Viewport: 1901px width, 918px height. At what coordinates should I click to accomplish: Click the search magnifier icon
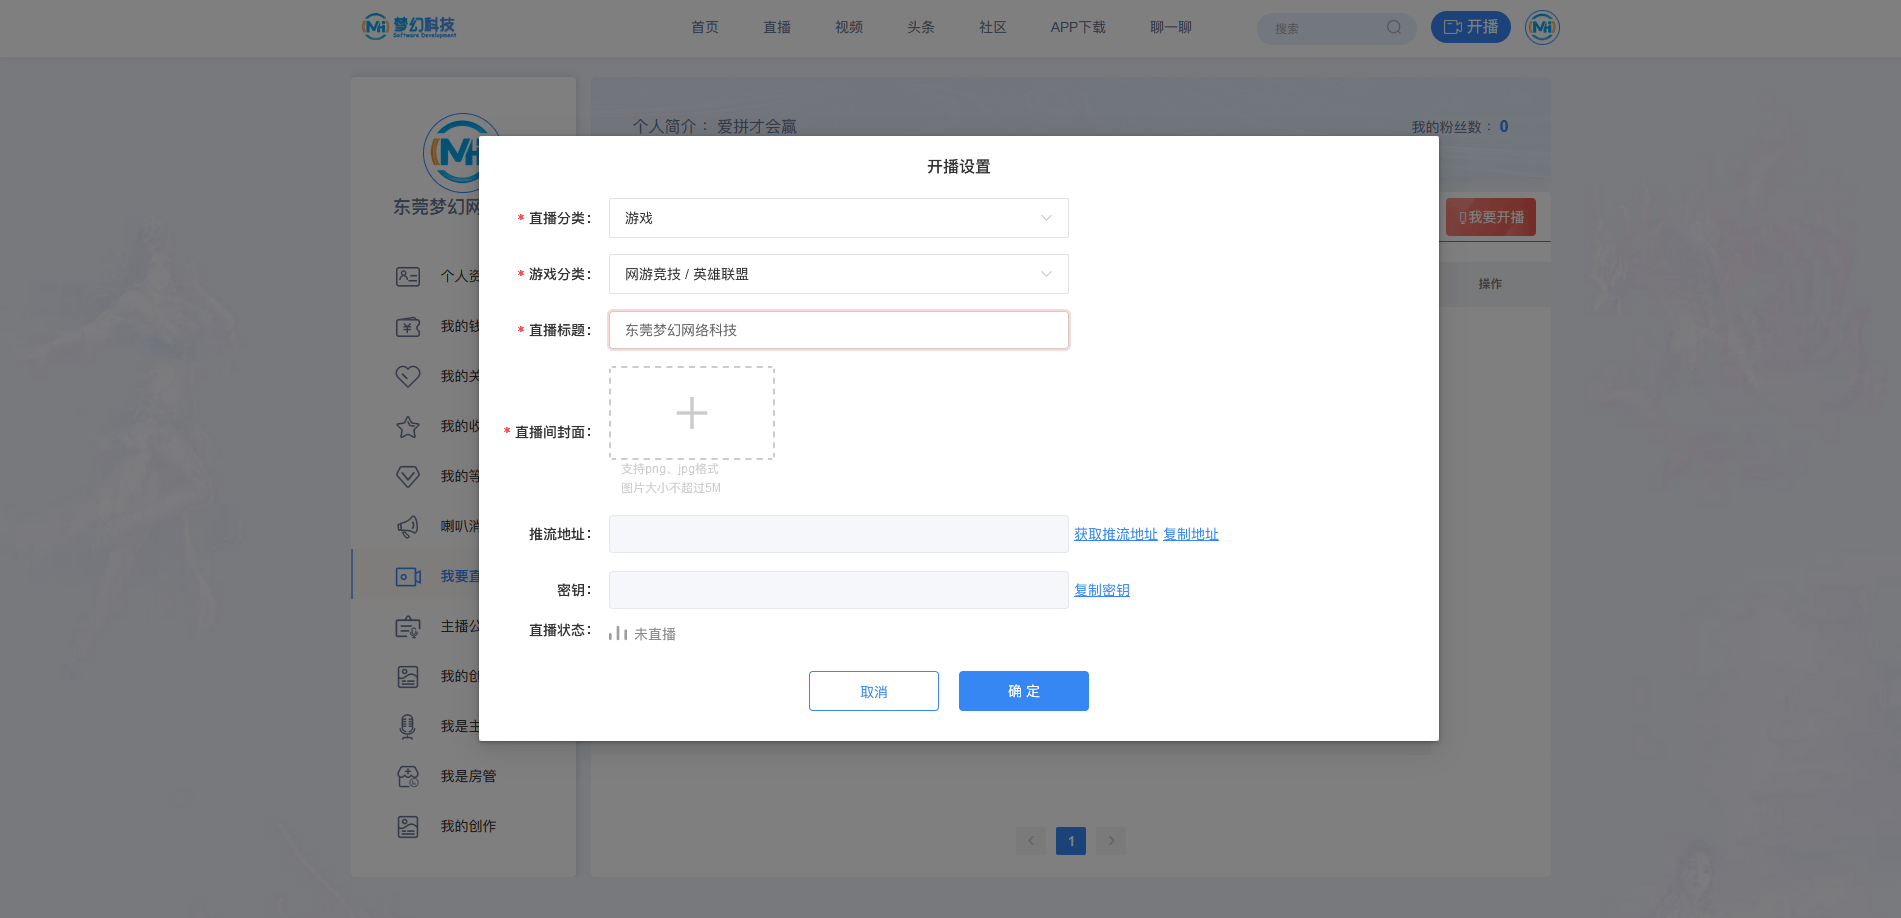[1394, 28]
